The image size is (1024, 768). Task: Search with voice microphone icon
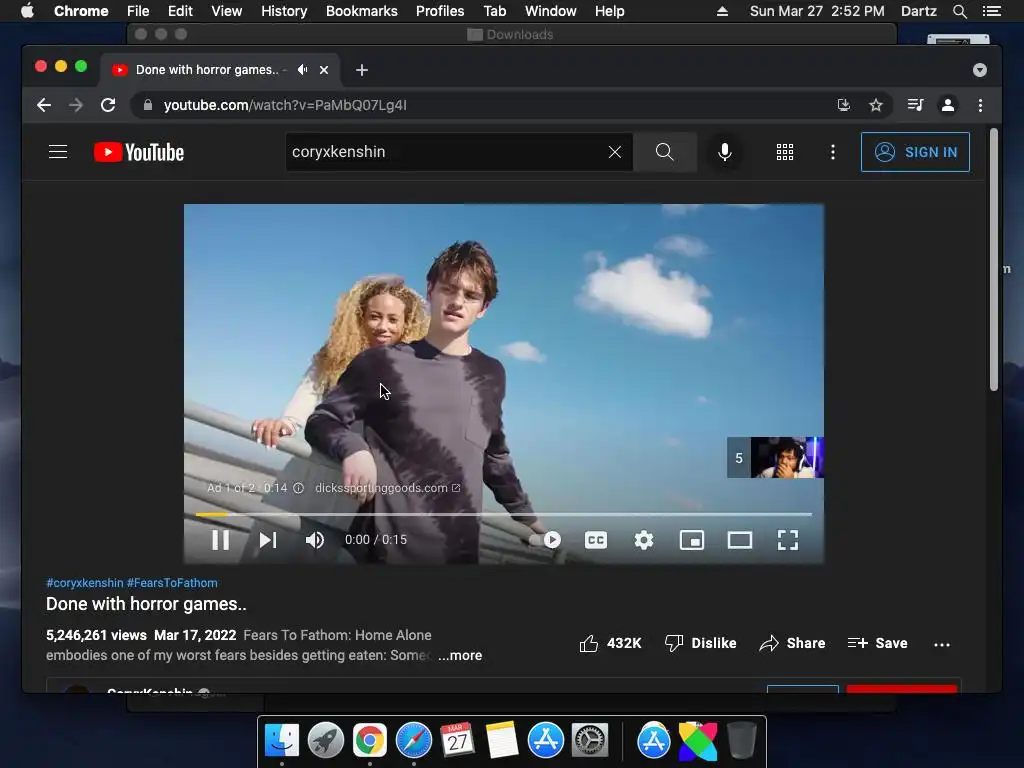(x=724, y=152)
